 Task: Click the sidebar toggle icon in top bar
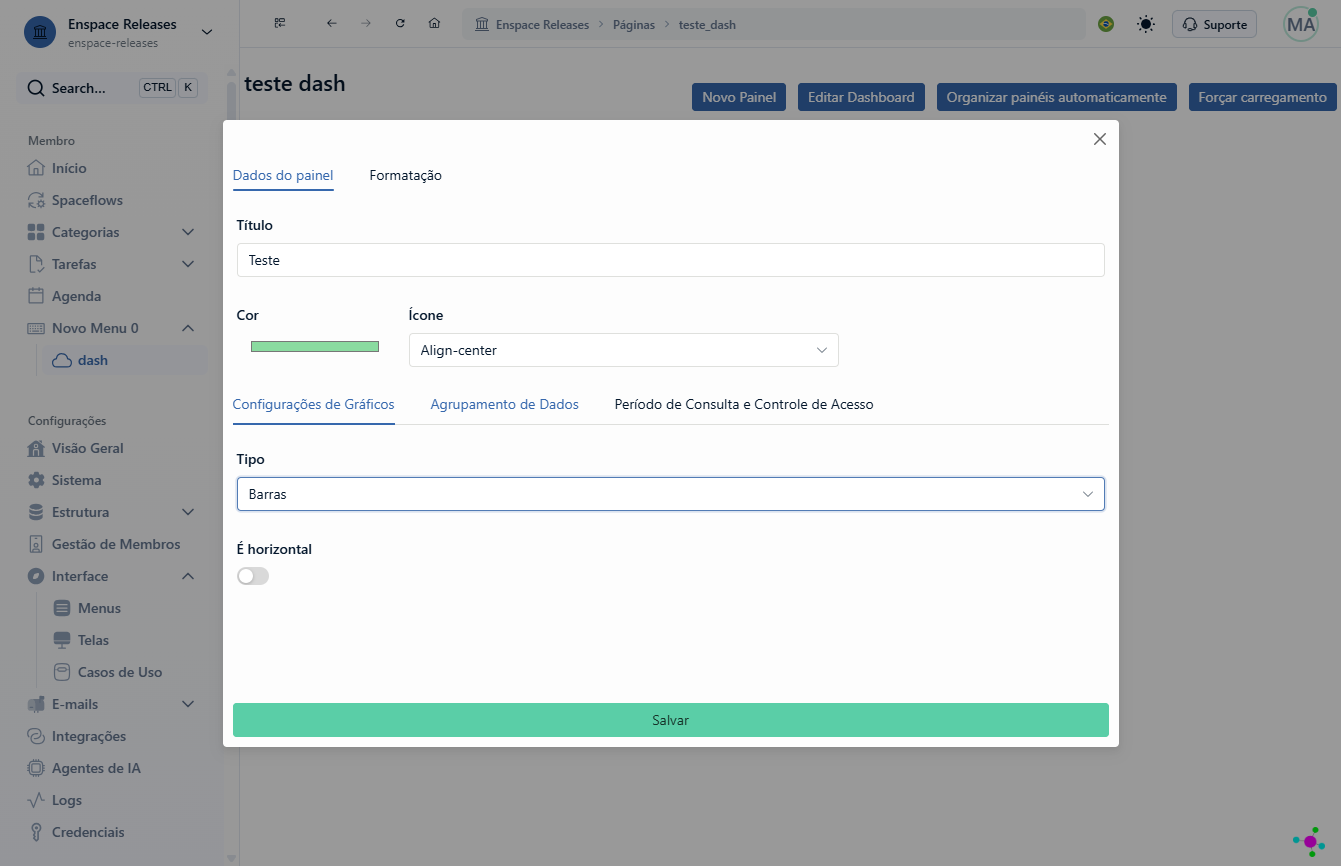pos(280,24)
